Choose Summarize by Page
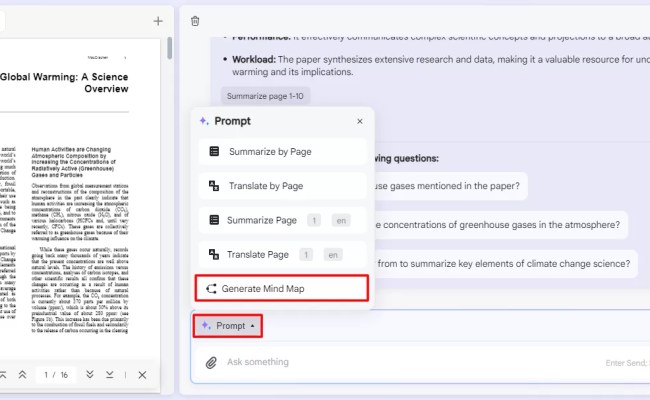 [282, 152]
